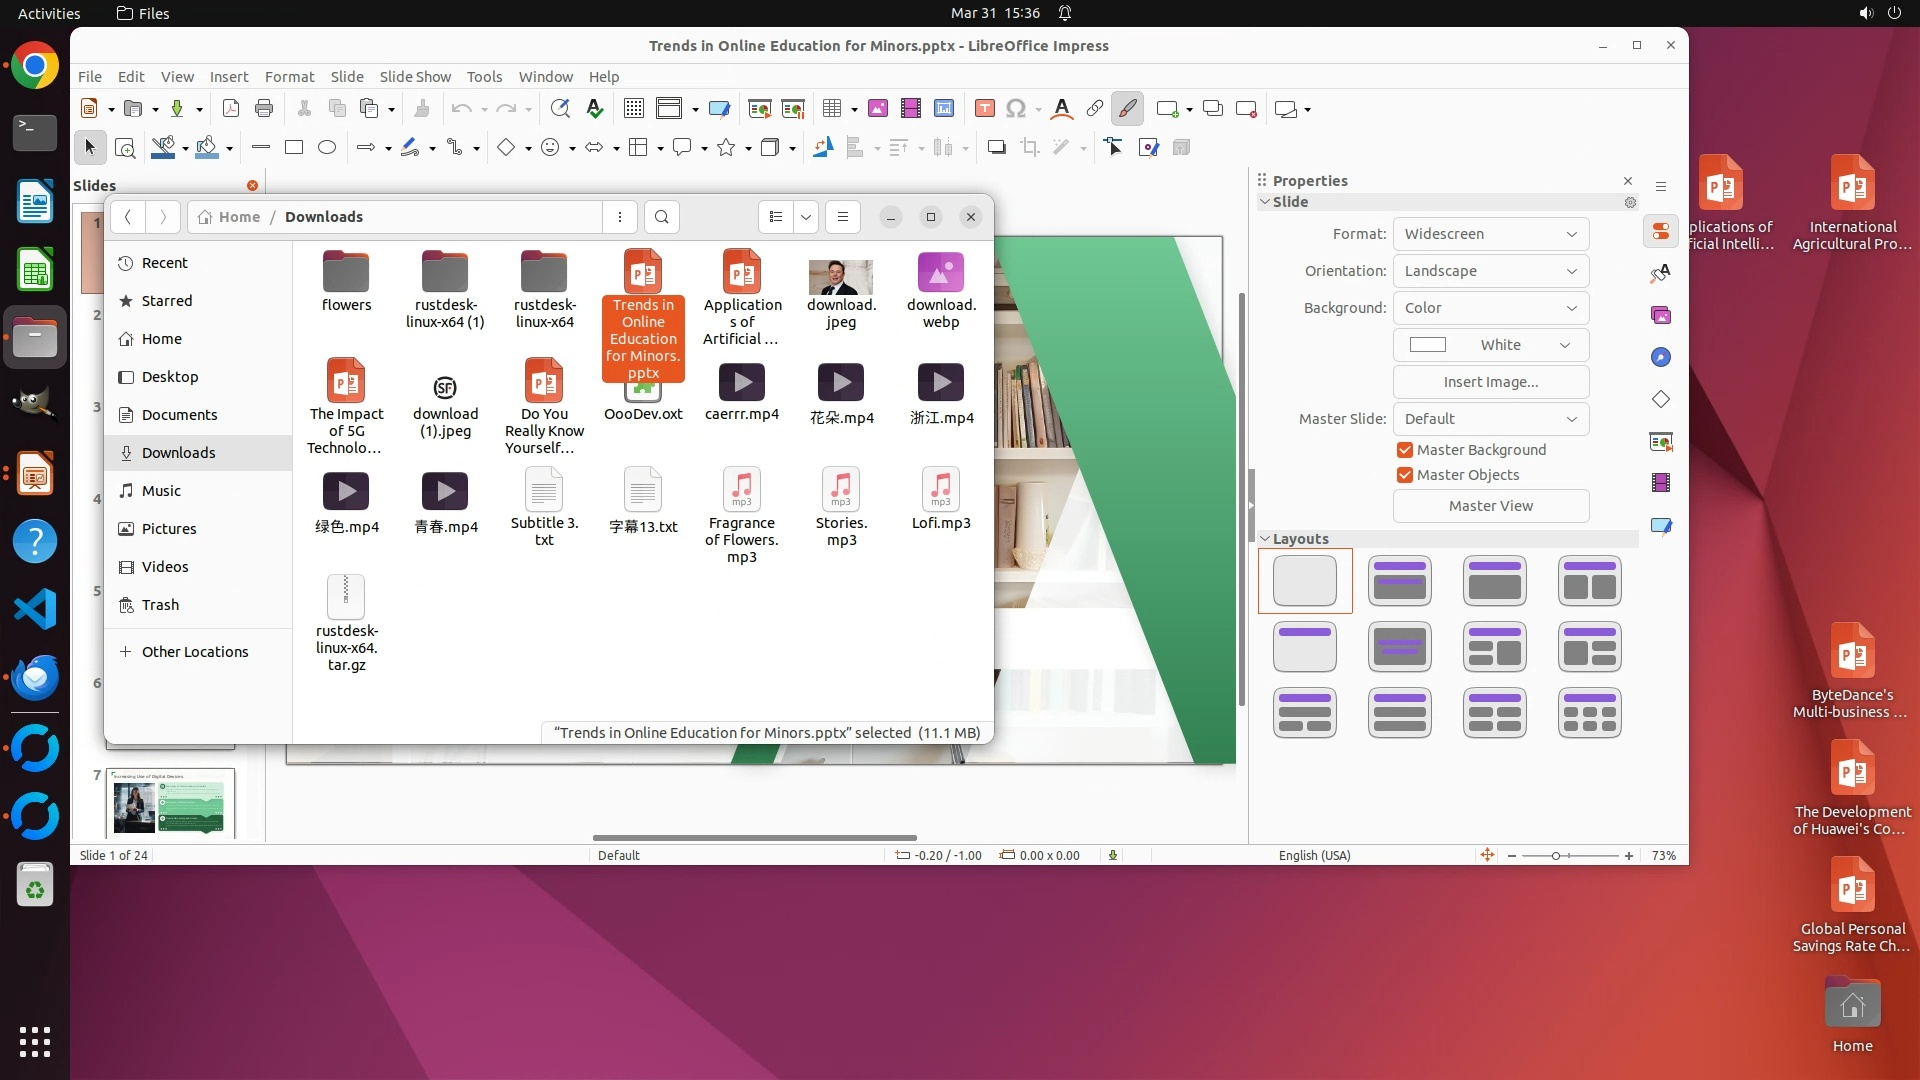1920x1080 pixels.
Task: Click the Display Grid toolbar icon
Action: (x=633, y=109)
